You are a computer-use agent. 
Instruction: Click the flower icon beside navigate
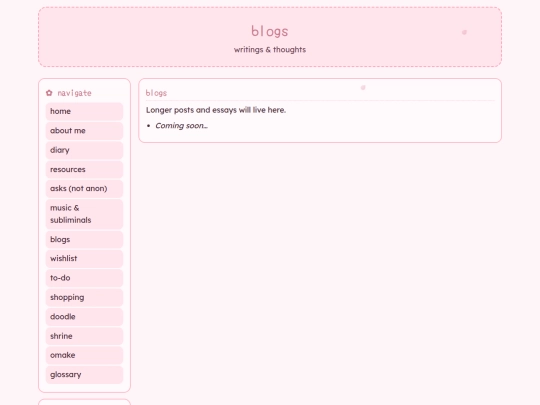[49, 93]
